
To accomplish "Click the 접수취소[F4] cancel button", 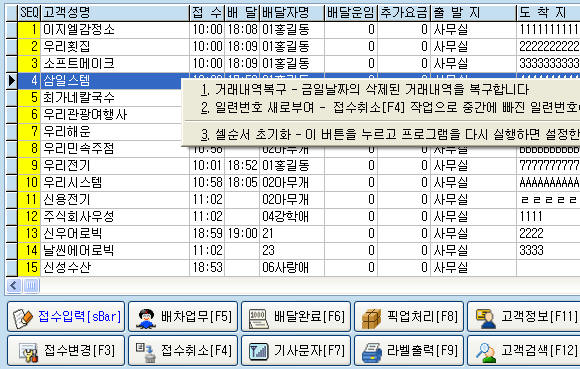I will tap(183, 351).
